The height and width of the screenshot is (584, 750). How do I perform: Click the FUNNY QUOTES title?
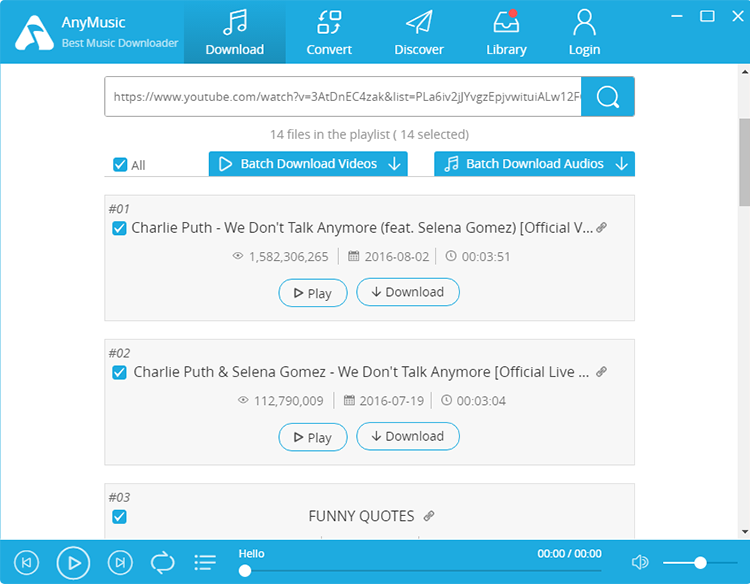pos(361,516)
